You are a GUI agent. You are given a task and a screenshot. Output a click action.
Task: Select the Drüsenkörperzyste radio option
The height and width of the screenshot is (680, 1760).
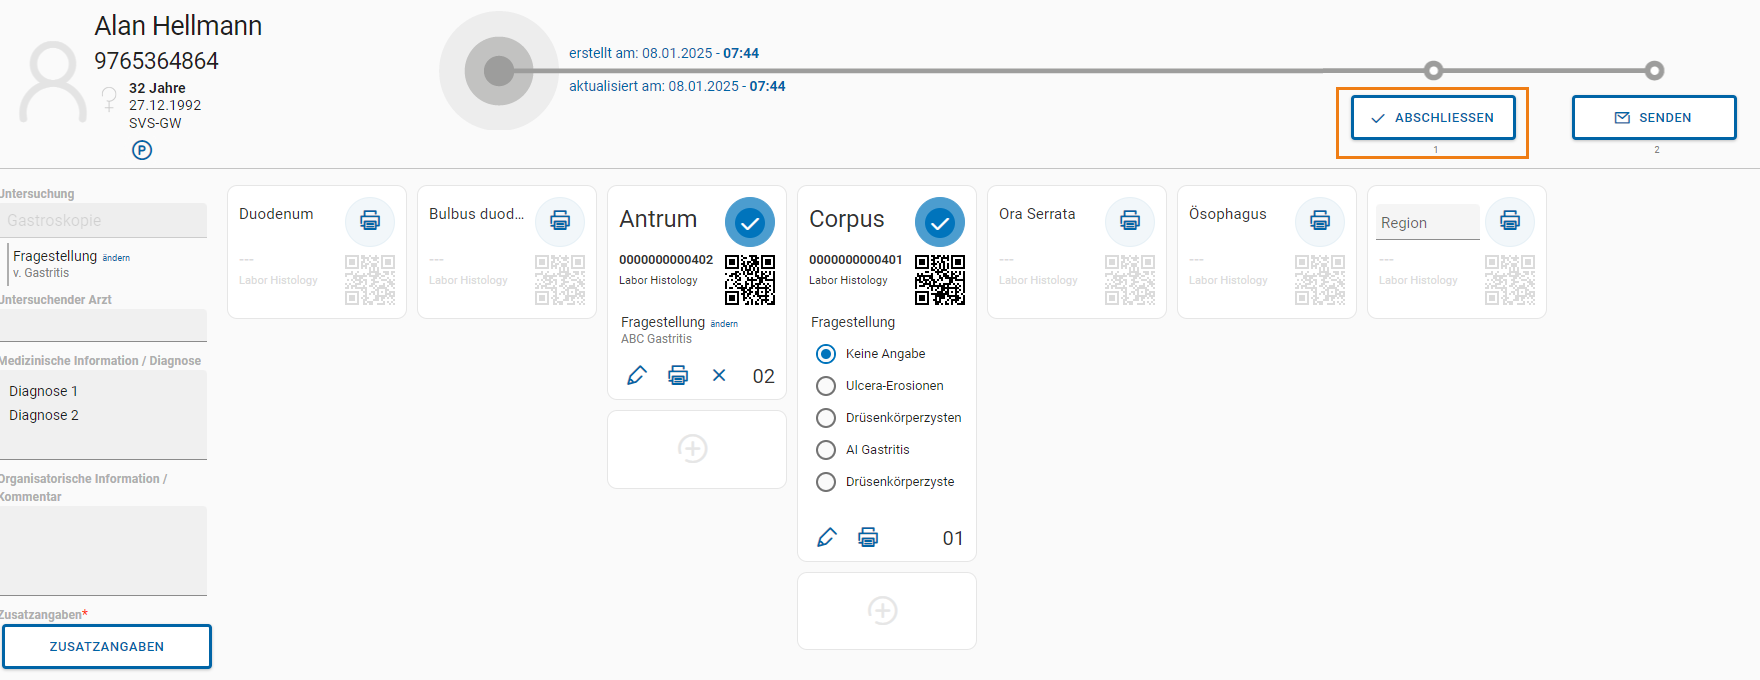click(826, 482)
